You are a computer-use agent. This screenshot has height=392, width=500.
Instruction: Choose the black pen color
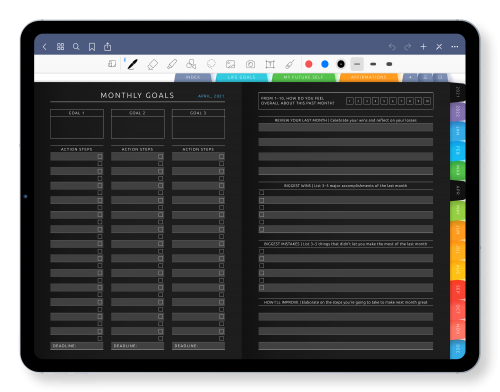(x=341, y=64)
